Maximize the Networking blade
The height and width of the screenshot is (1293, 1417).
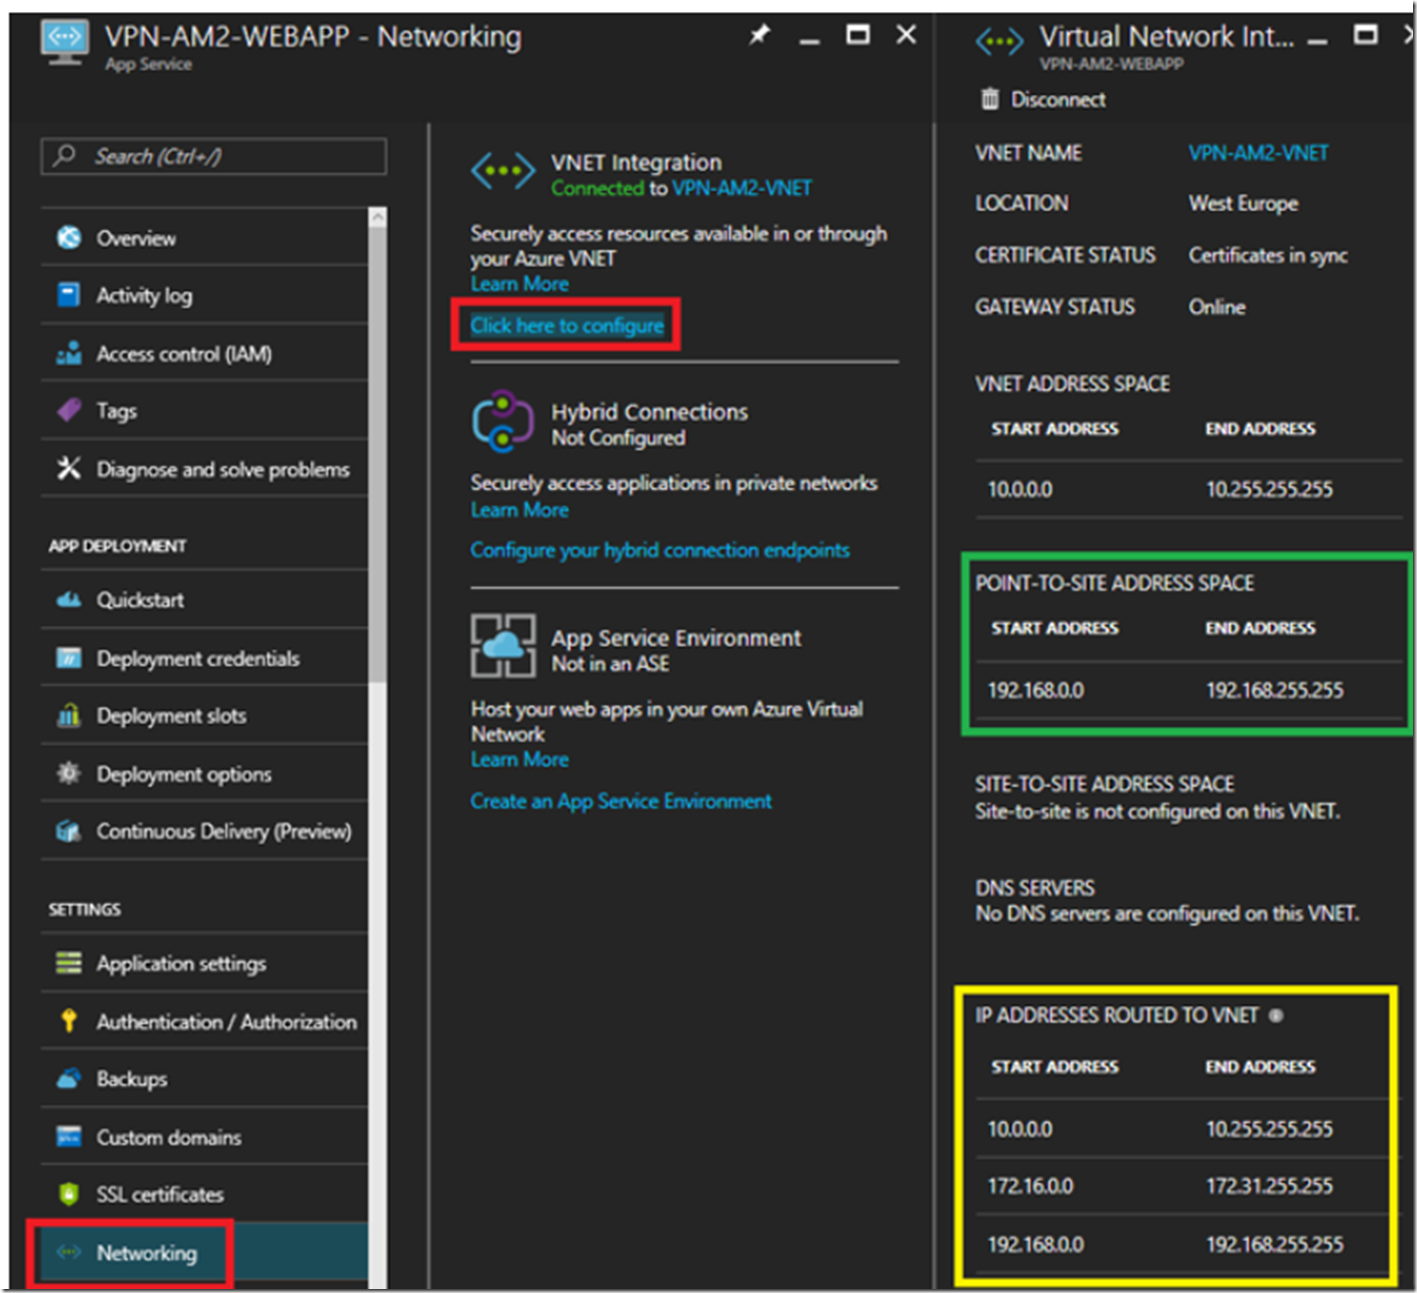click(x=858, y=35)
